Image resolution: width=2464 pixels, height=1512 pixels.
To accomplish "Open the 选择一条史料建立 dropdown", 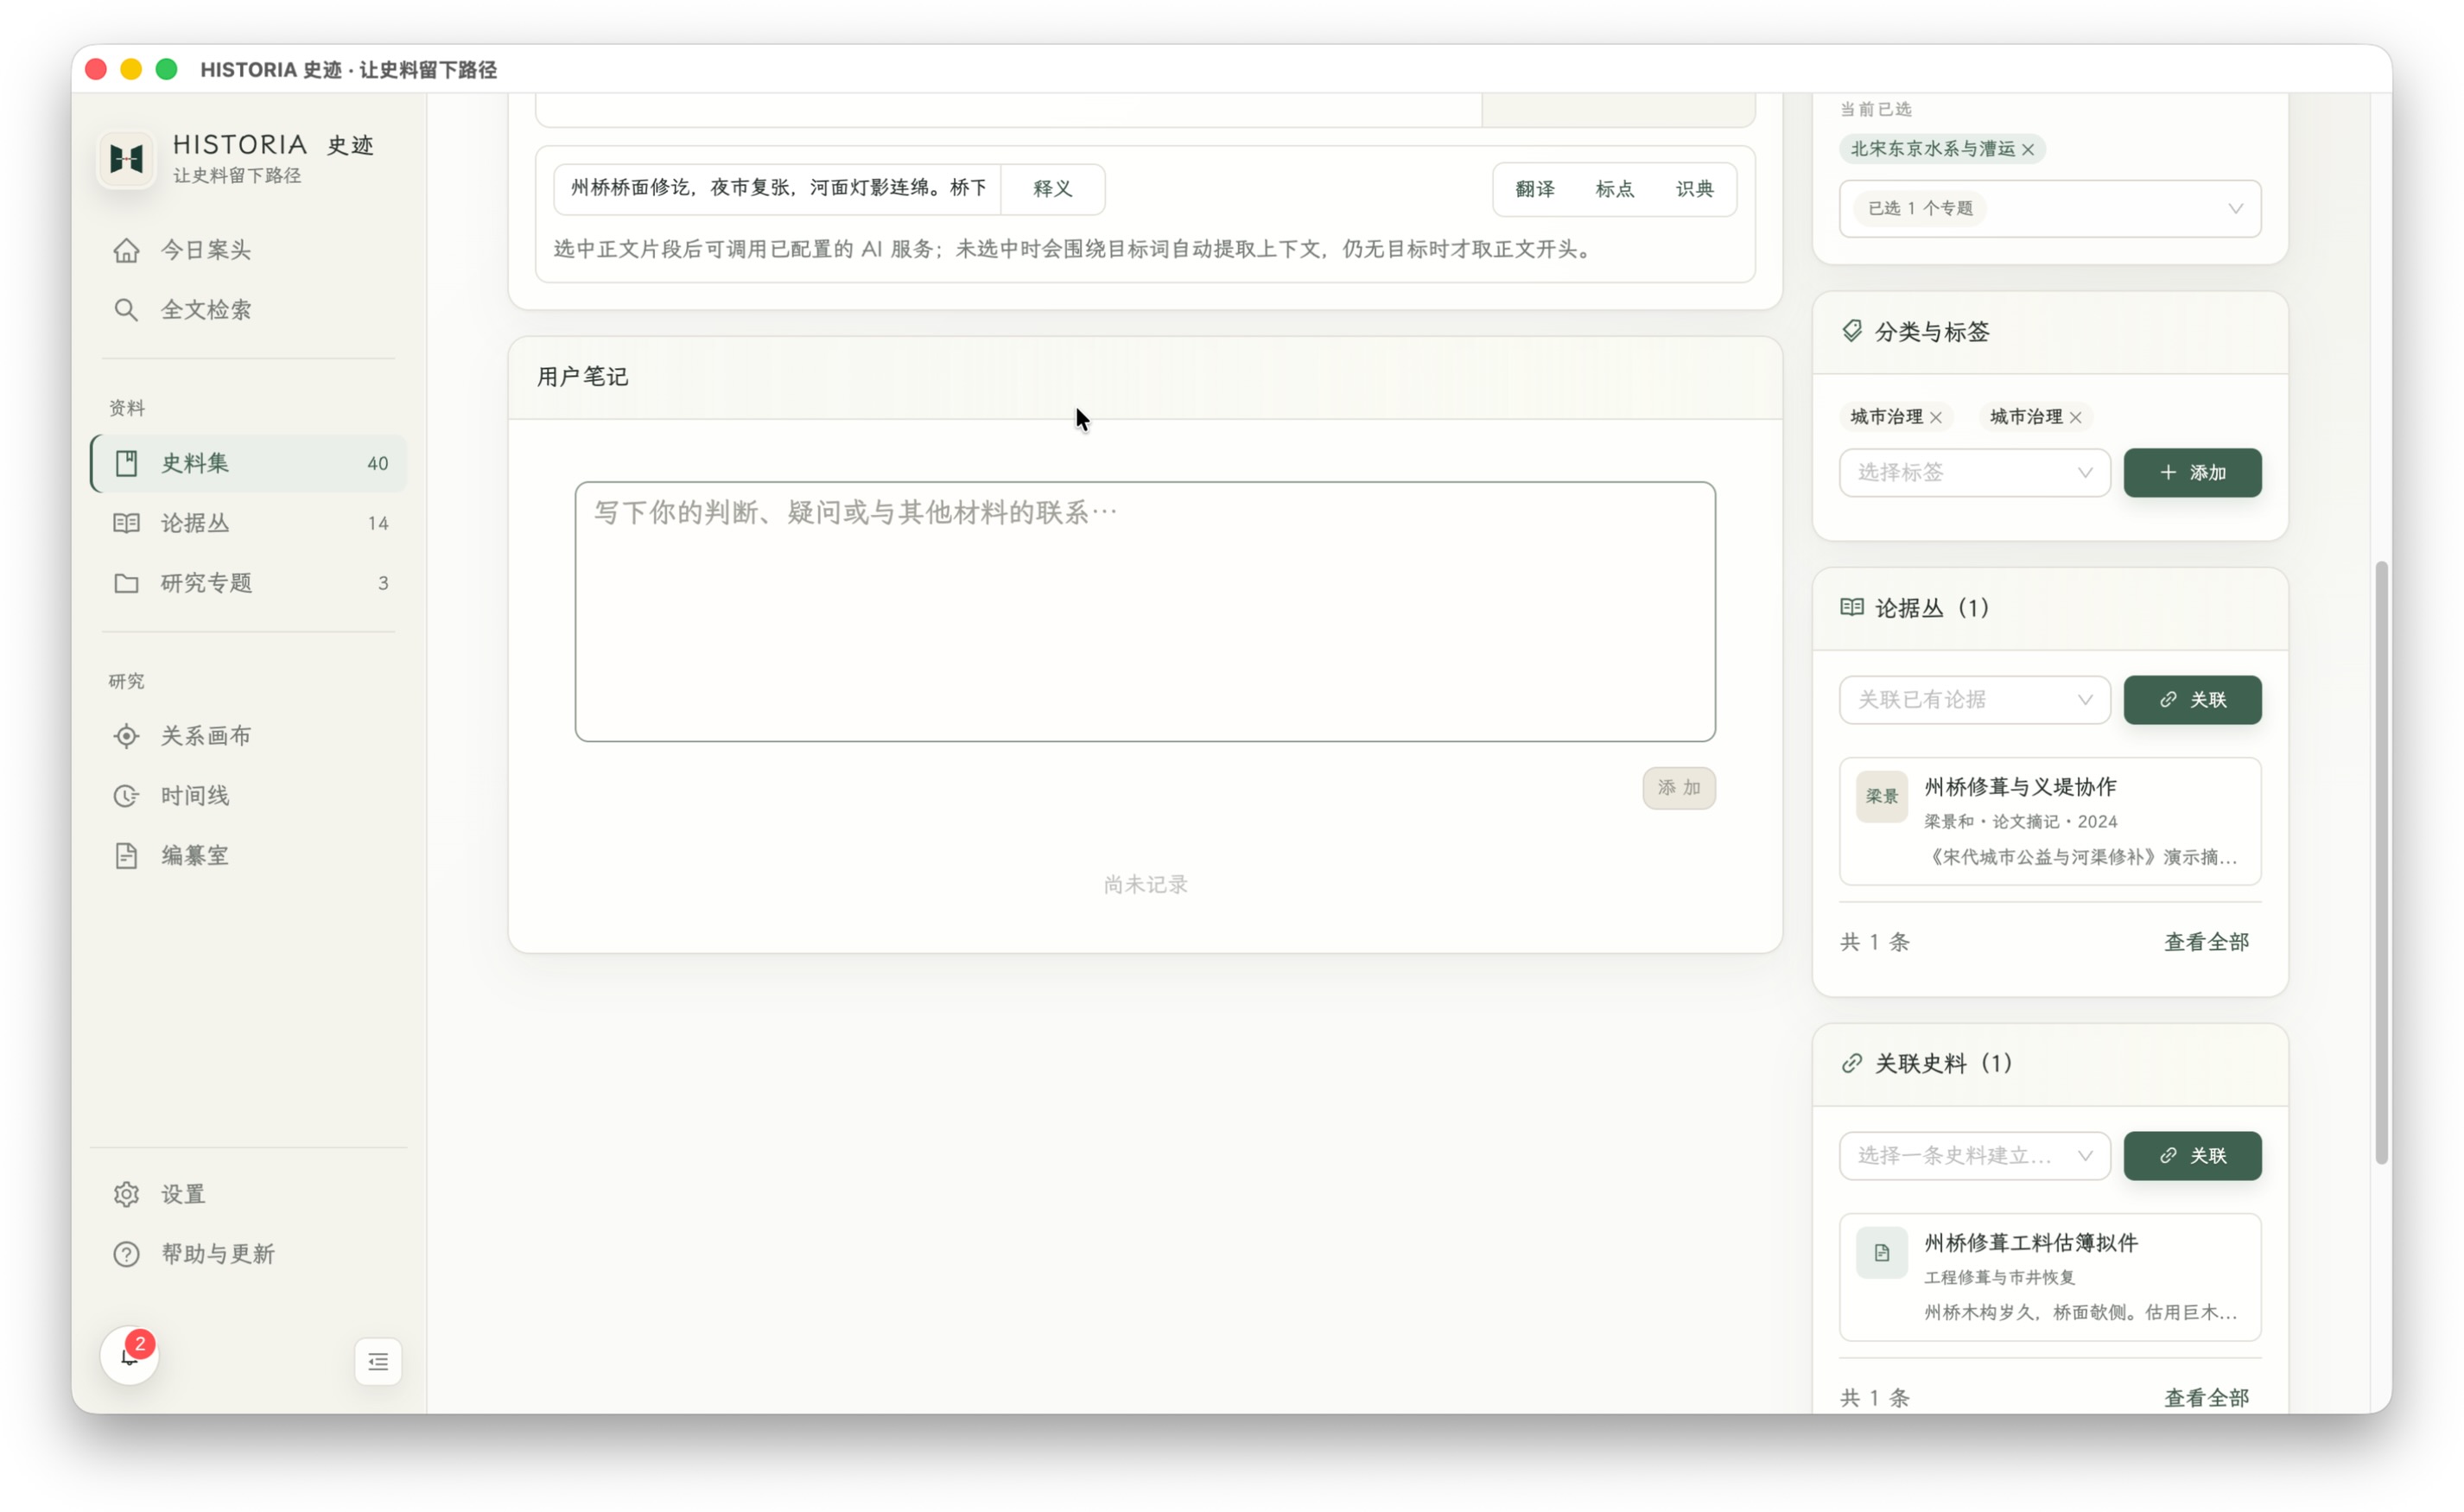I will coord(1974,1156).
